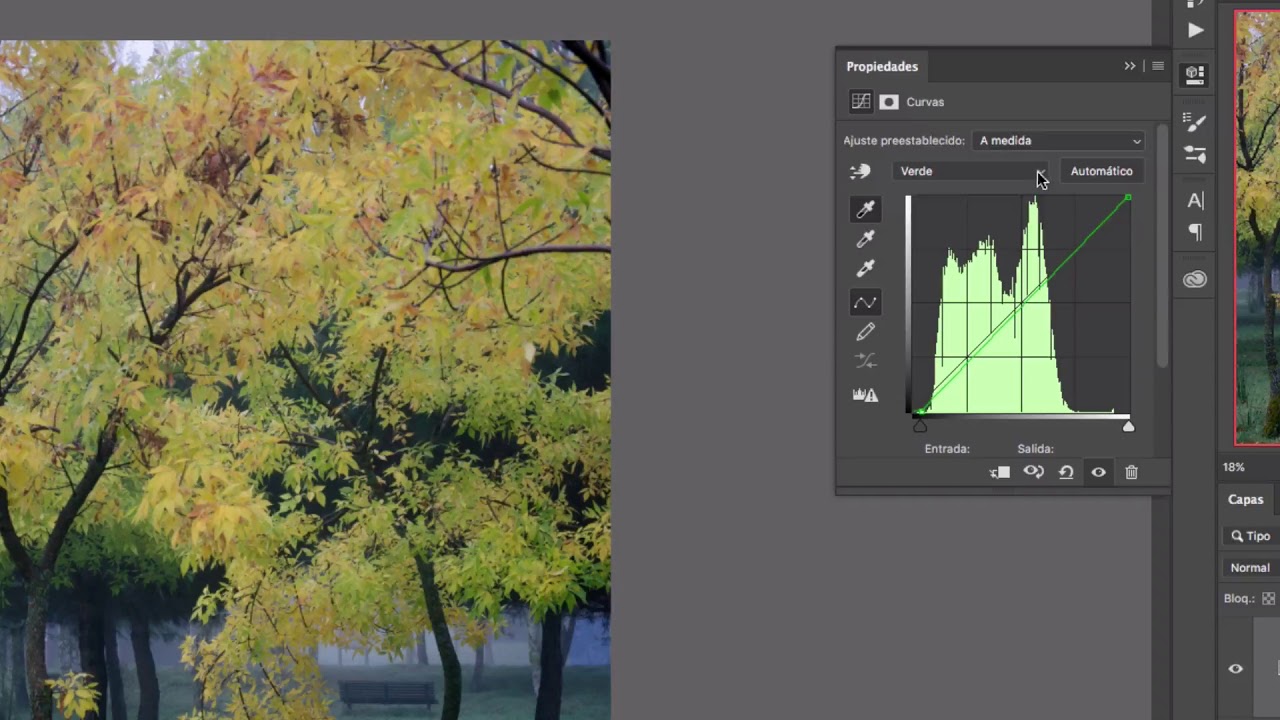Click the navigator image thumbnail
1280x720 pixels.
(x=1257, y=227)
